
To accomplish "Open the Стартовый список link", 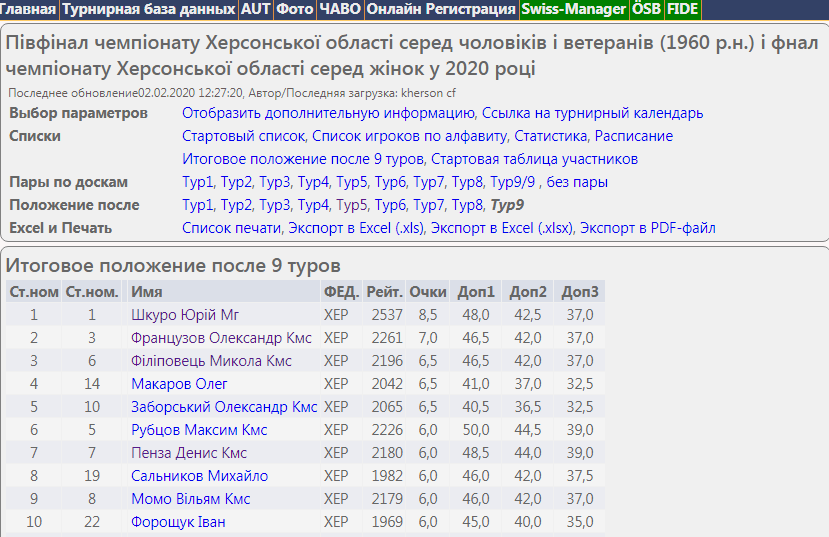I will (x=244, y=136).
